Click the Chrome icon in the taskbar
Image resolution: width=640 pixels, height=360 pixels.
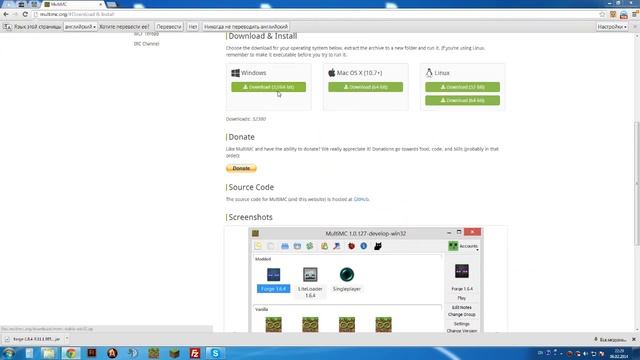click(x=71, y=353)
